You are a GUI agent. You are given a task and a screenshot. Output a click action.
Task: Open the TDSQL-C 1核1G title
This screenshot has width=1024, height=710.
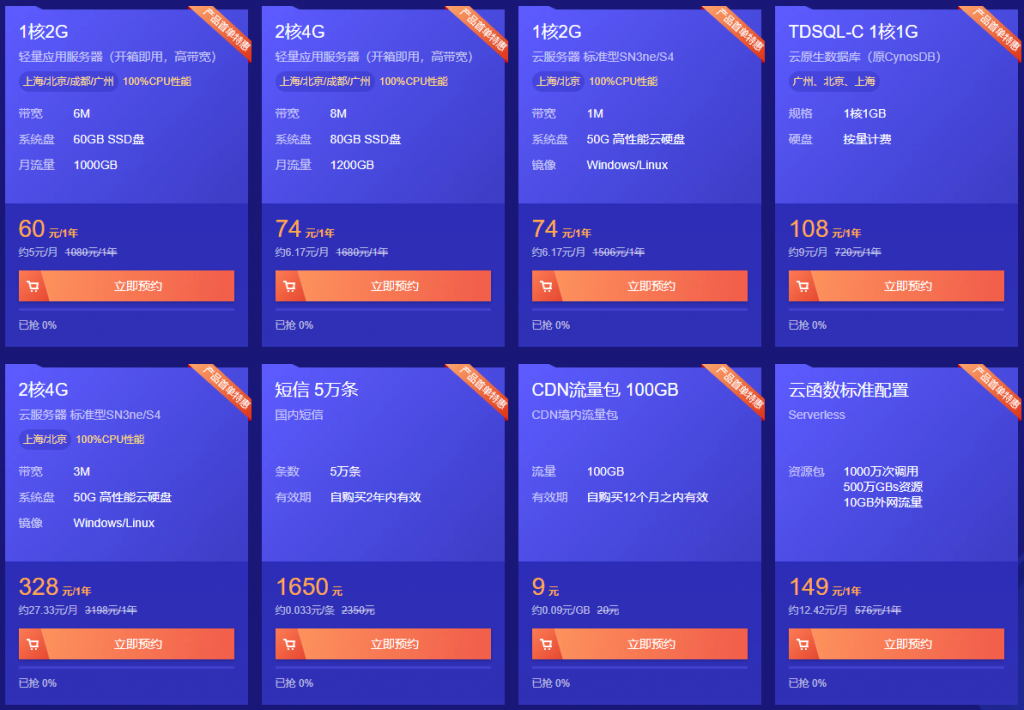[852, 32]
